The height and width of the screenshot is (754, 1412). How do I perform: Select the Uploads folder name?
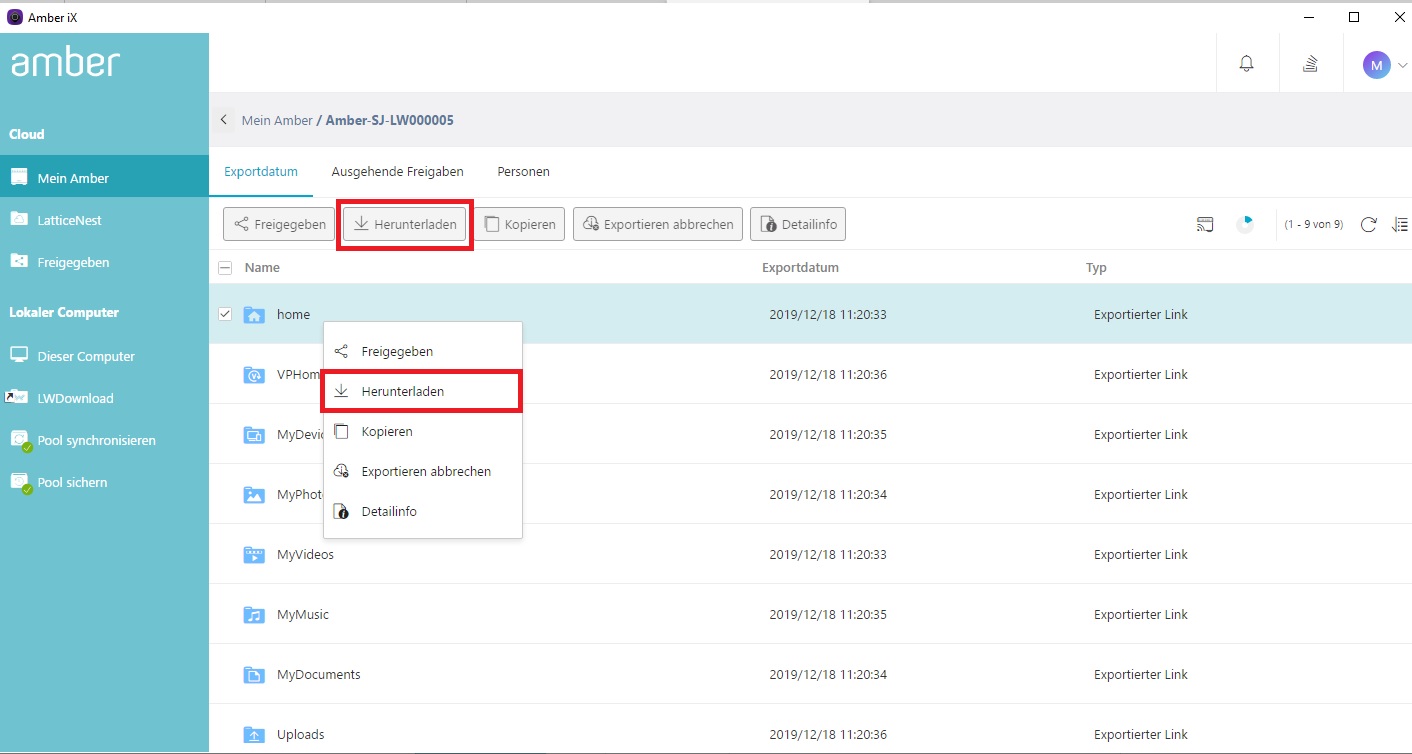(x=300, y=734)
